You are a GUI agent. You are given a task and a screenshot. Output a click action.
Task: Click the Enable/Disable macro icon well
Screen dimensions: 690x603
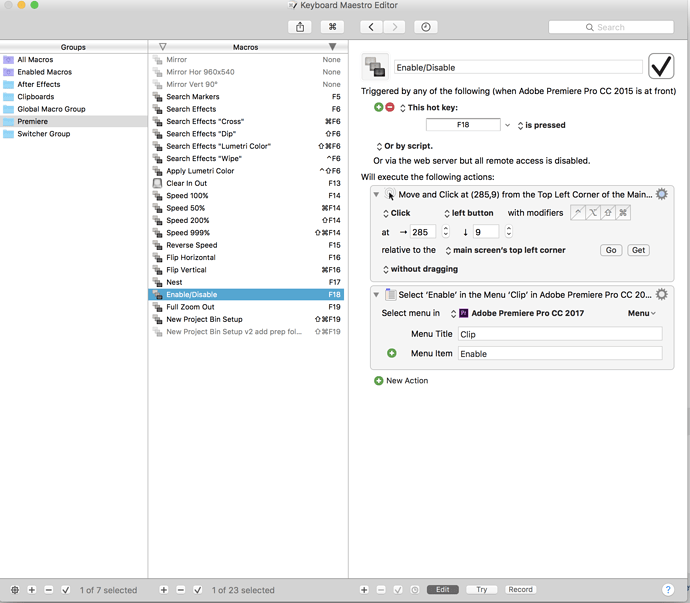click(x=375, y=66)
